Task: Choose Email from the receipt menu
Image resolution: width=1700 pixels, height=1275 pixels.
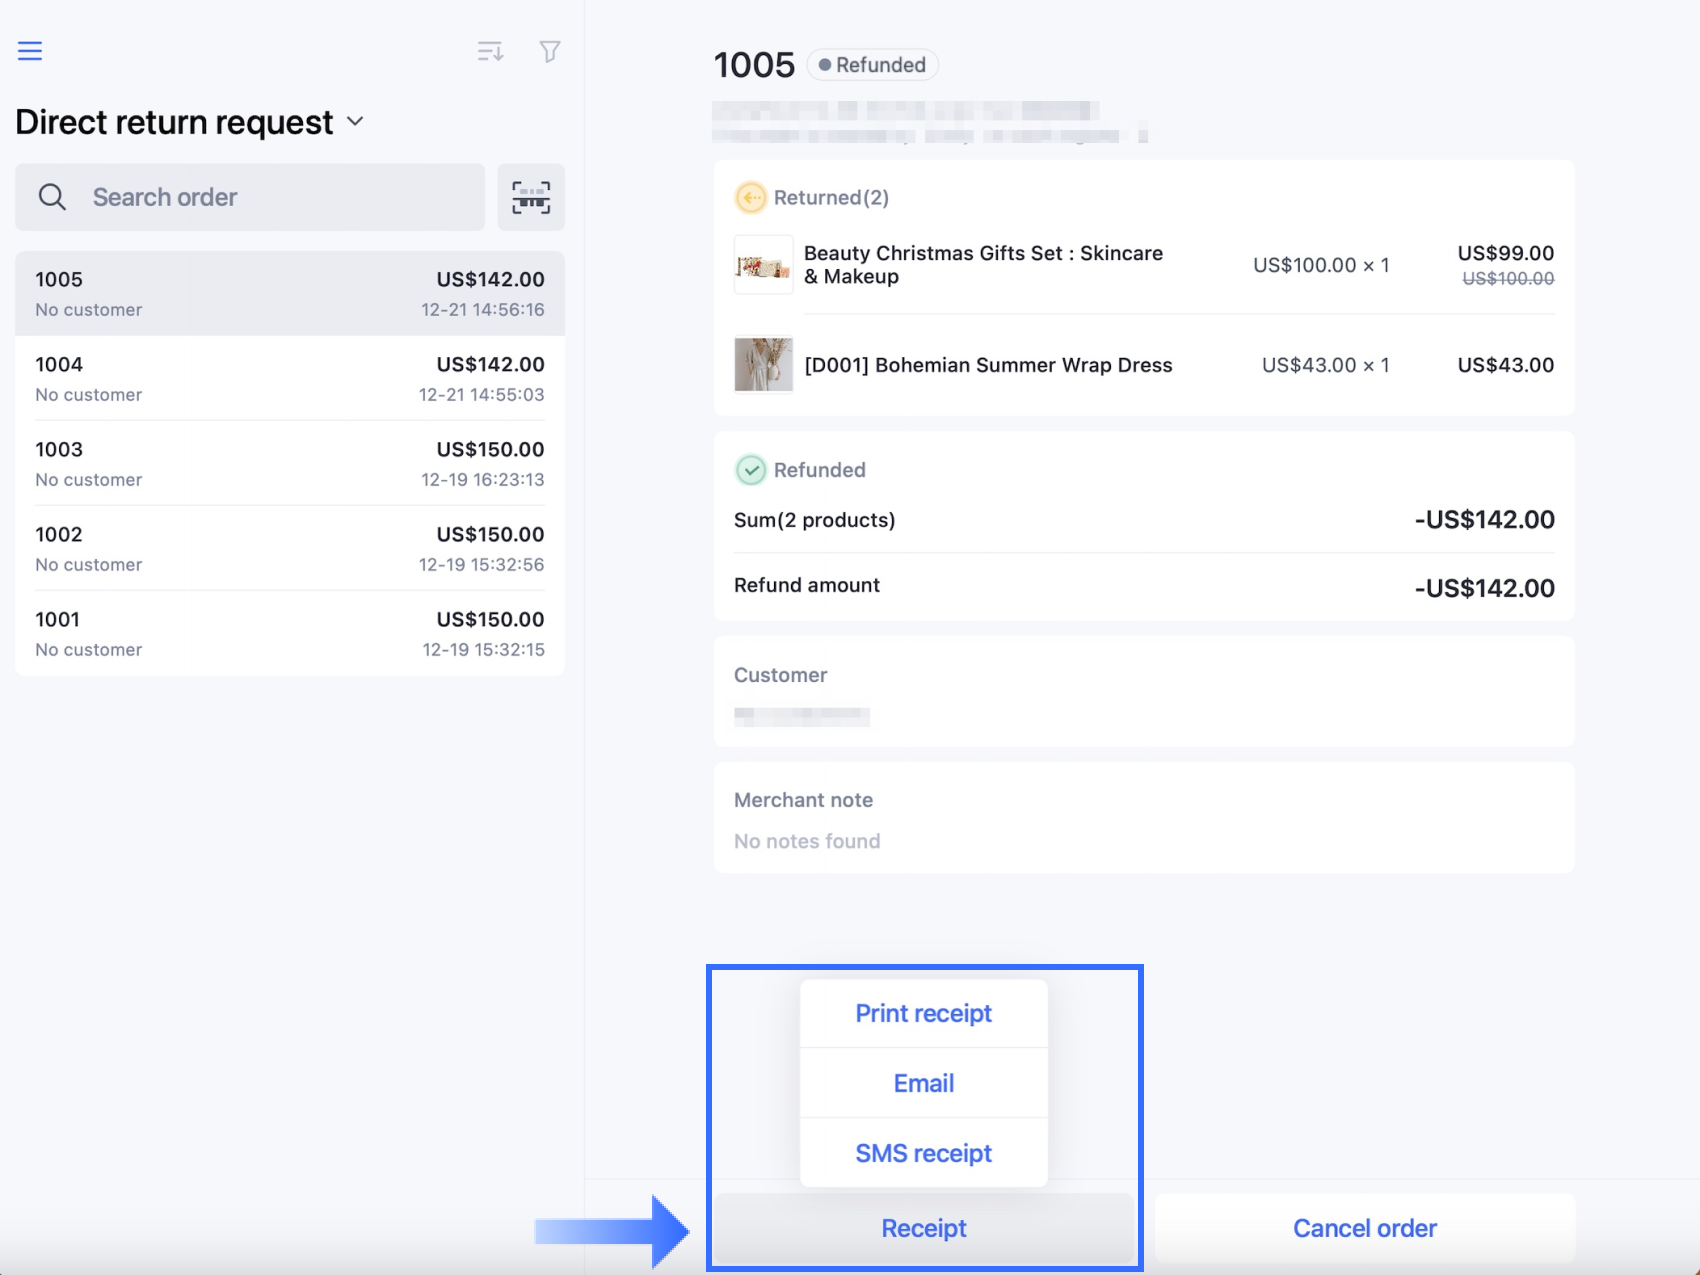Action: tap(923, 1083)
